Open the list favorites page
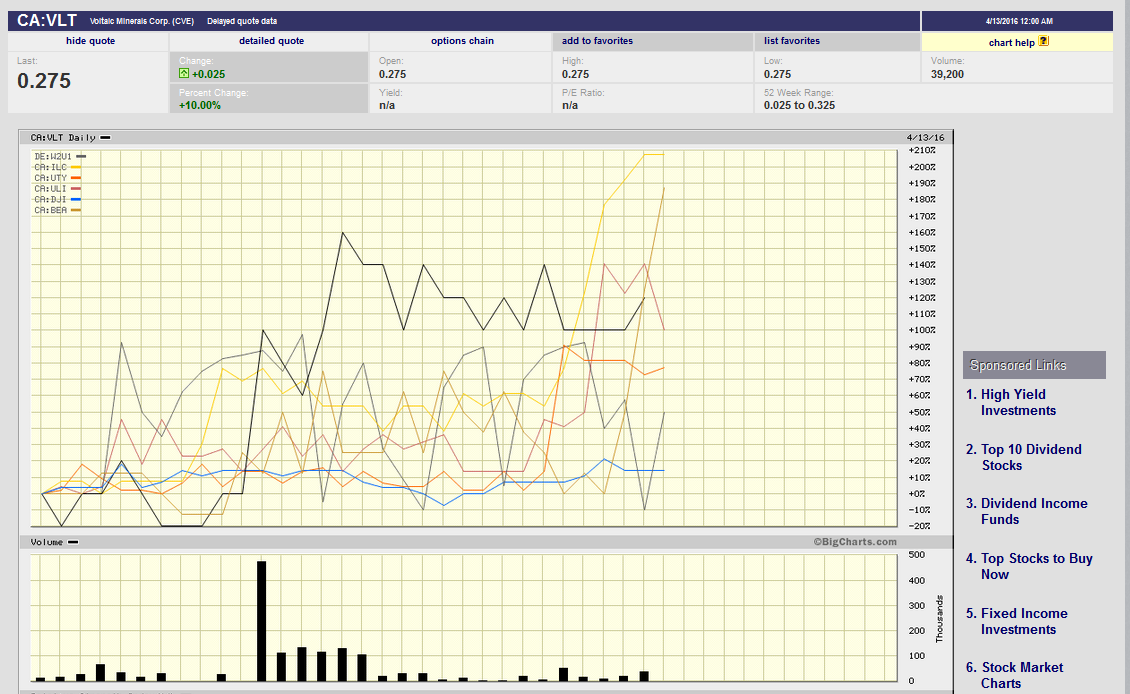Viewport: 1130px width, 694px height. (791, 41)
